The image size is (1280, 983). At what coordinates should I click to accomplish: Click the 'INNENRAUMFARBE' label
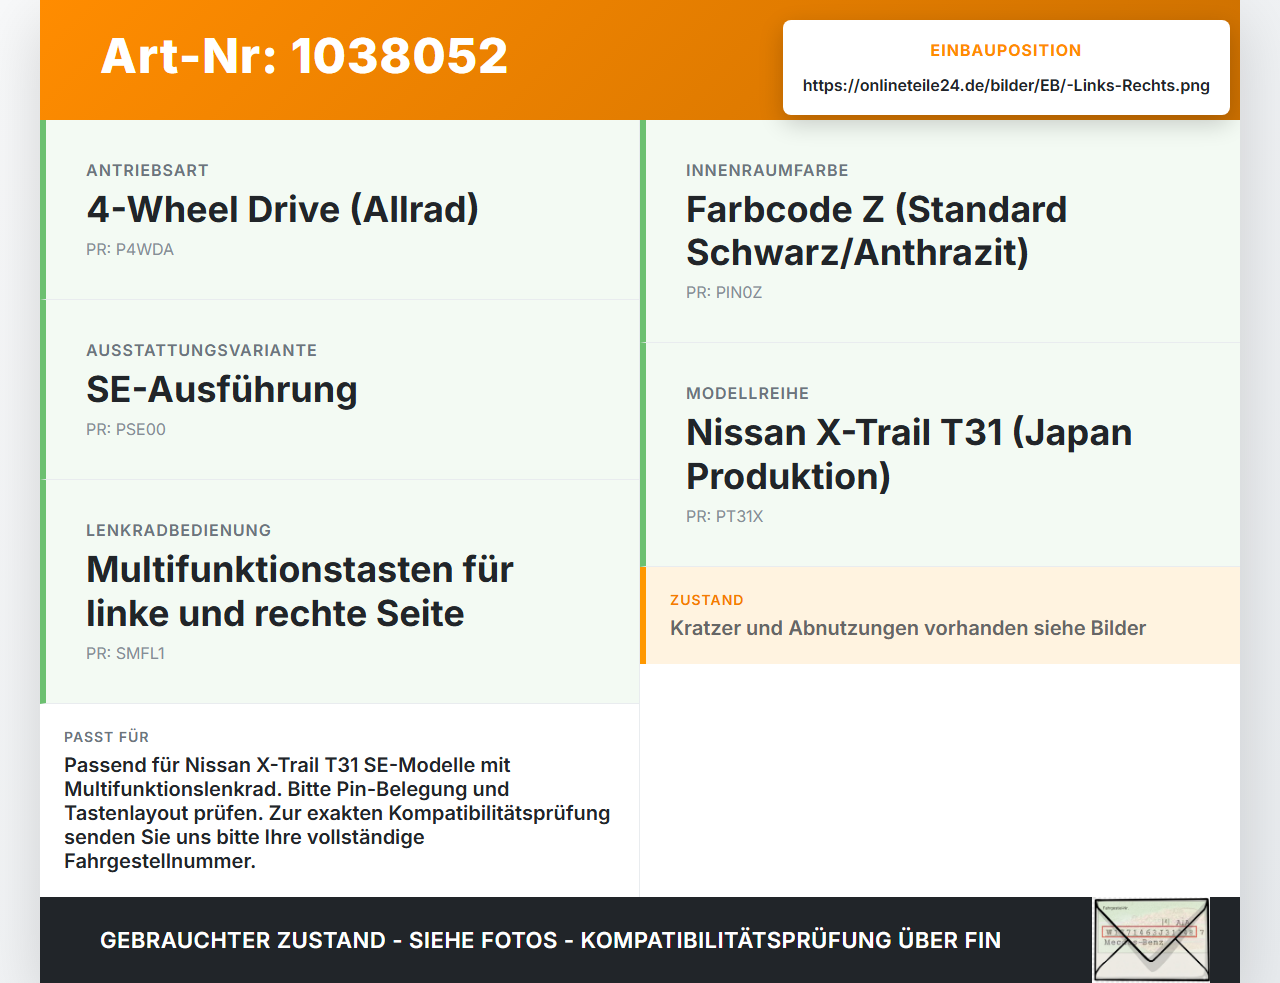tap(767, 170)
